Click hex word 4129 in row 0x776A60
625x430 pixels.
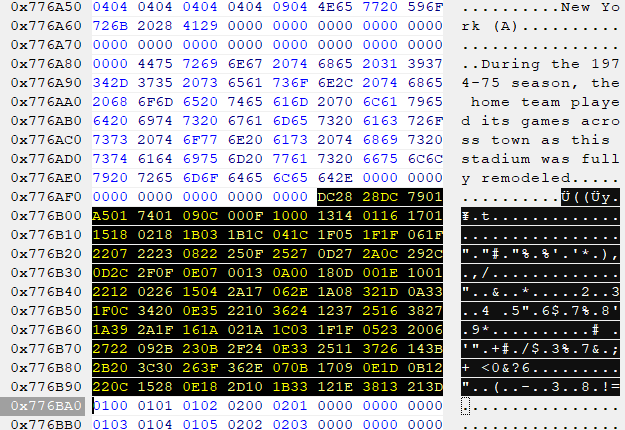pyautogui.click(x=200, y=26)
